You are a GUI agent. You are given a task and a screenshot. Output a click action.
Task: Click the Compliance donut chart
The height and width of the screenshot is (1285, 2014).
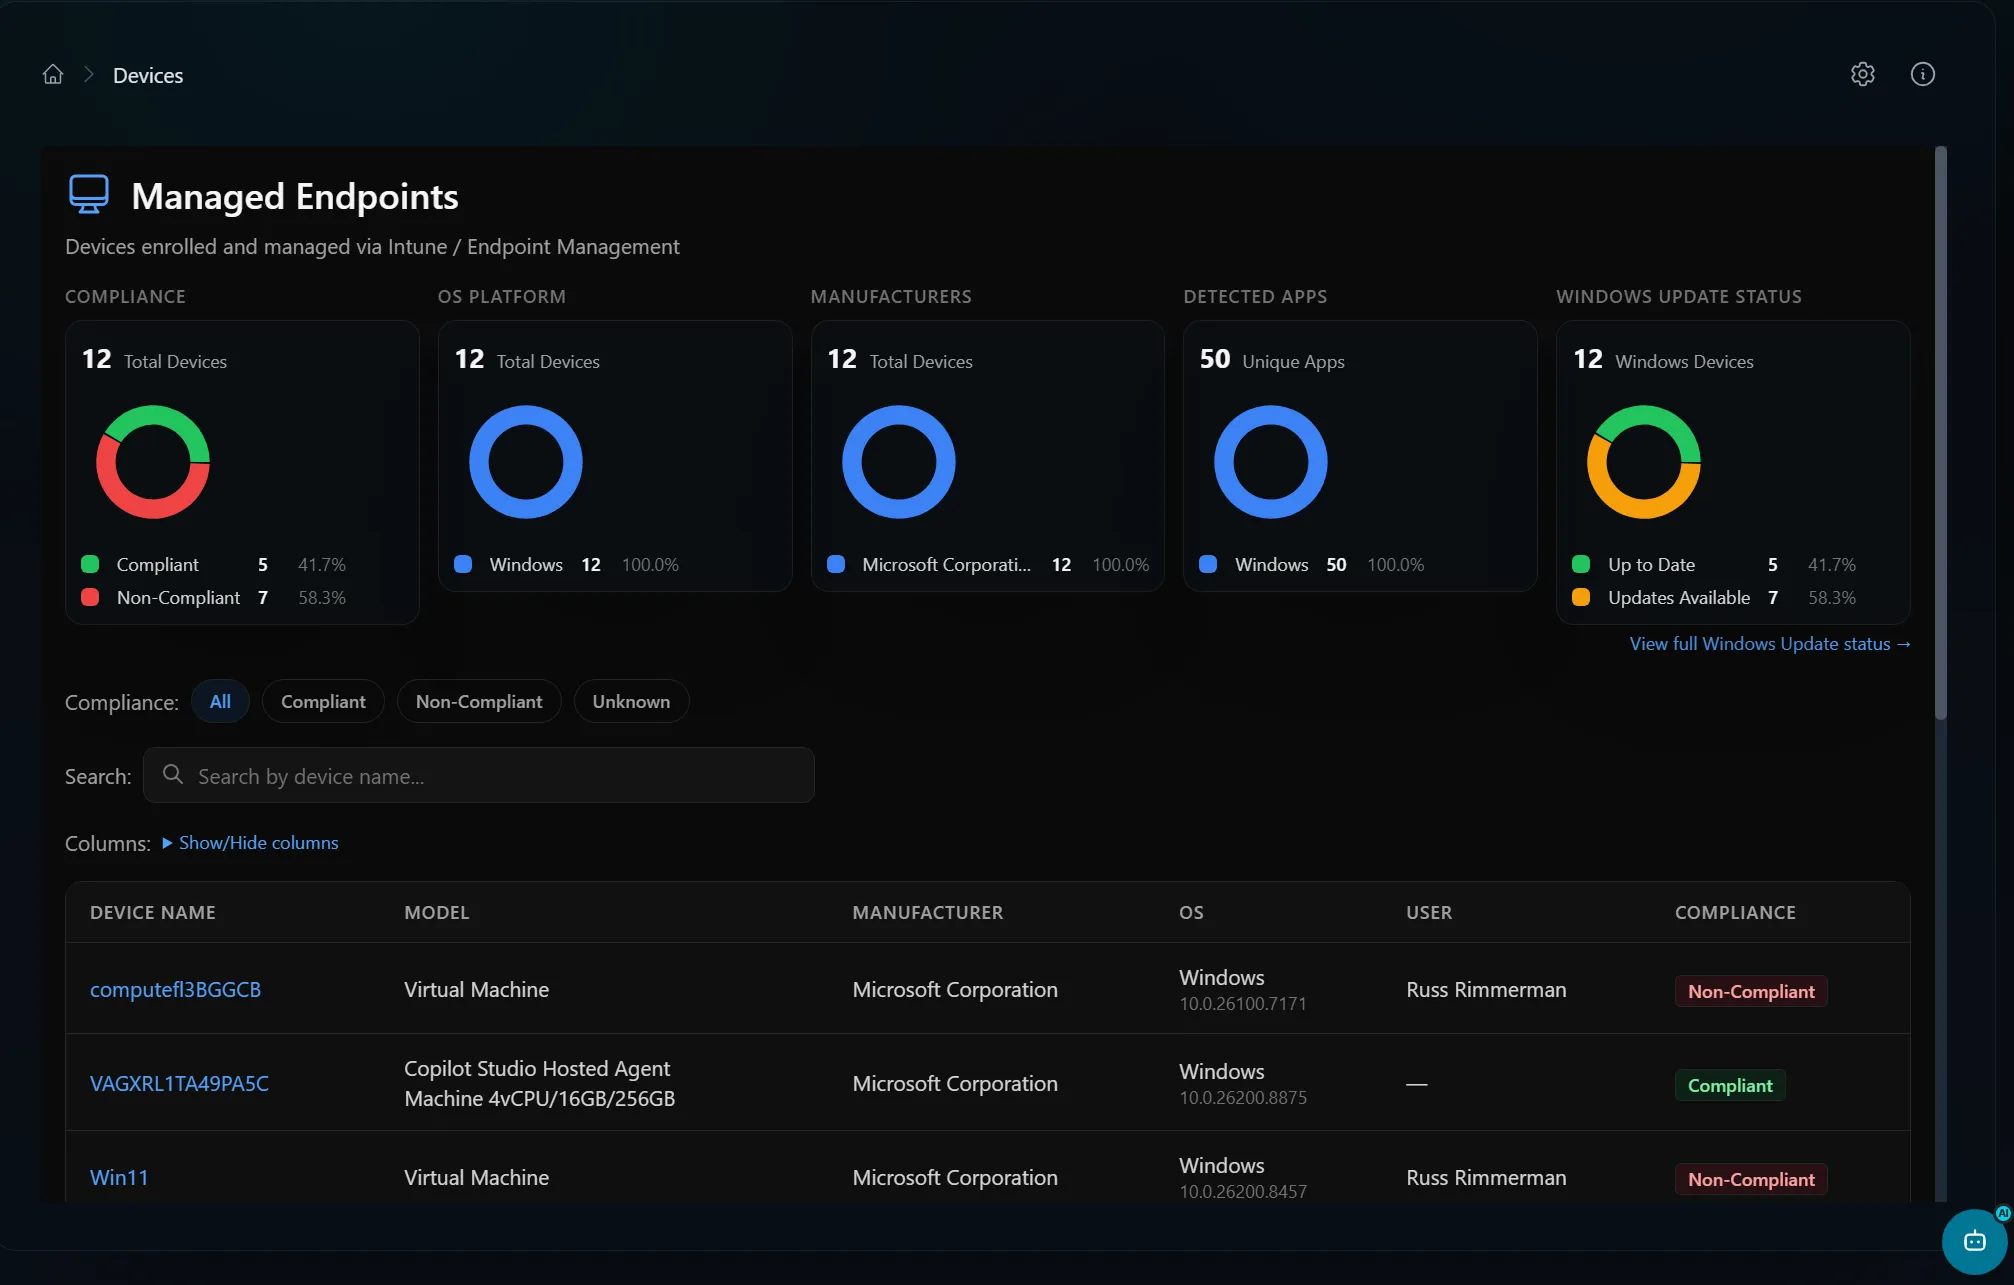coord(153,462)
